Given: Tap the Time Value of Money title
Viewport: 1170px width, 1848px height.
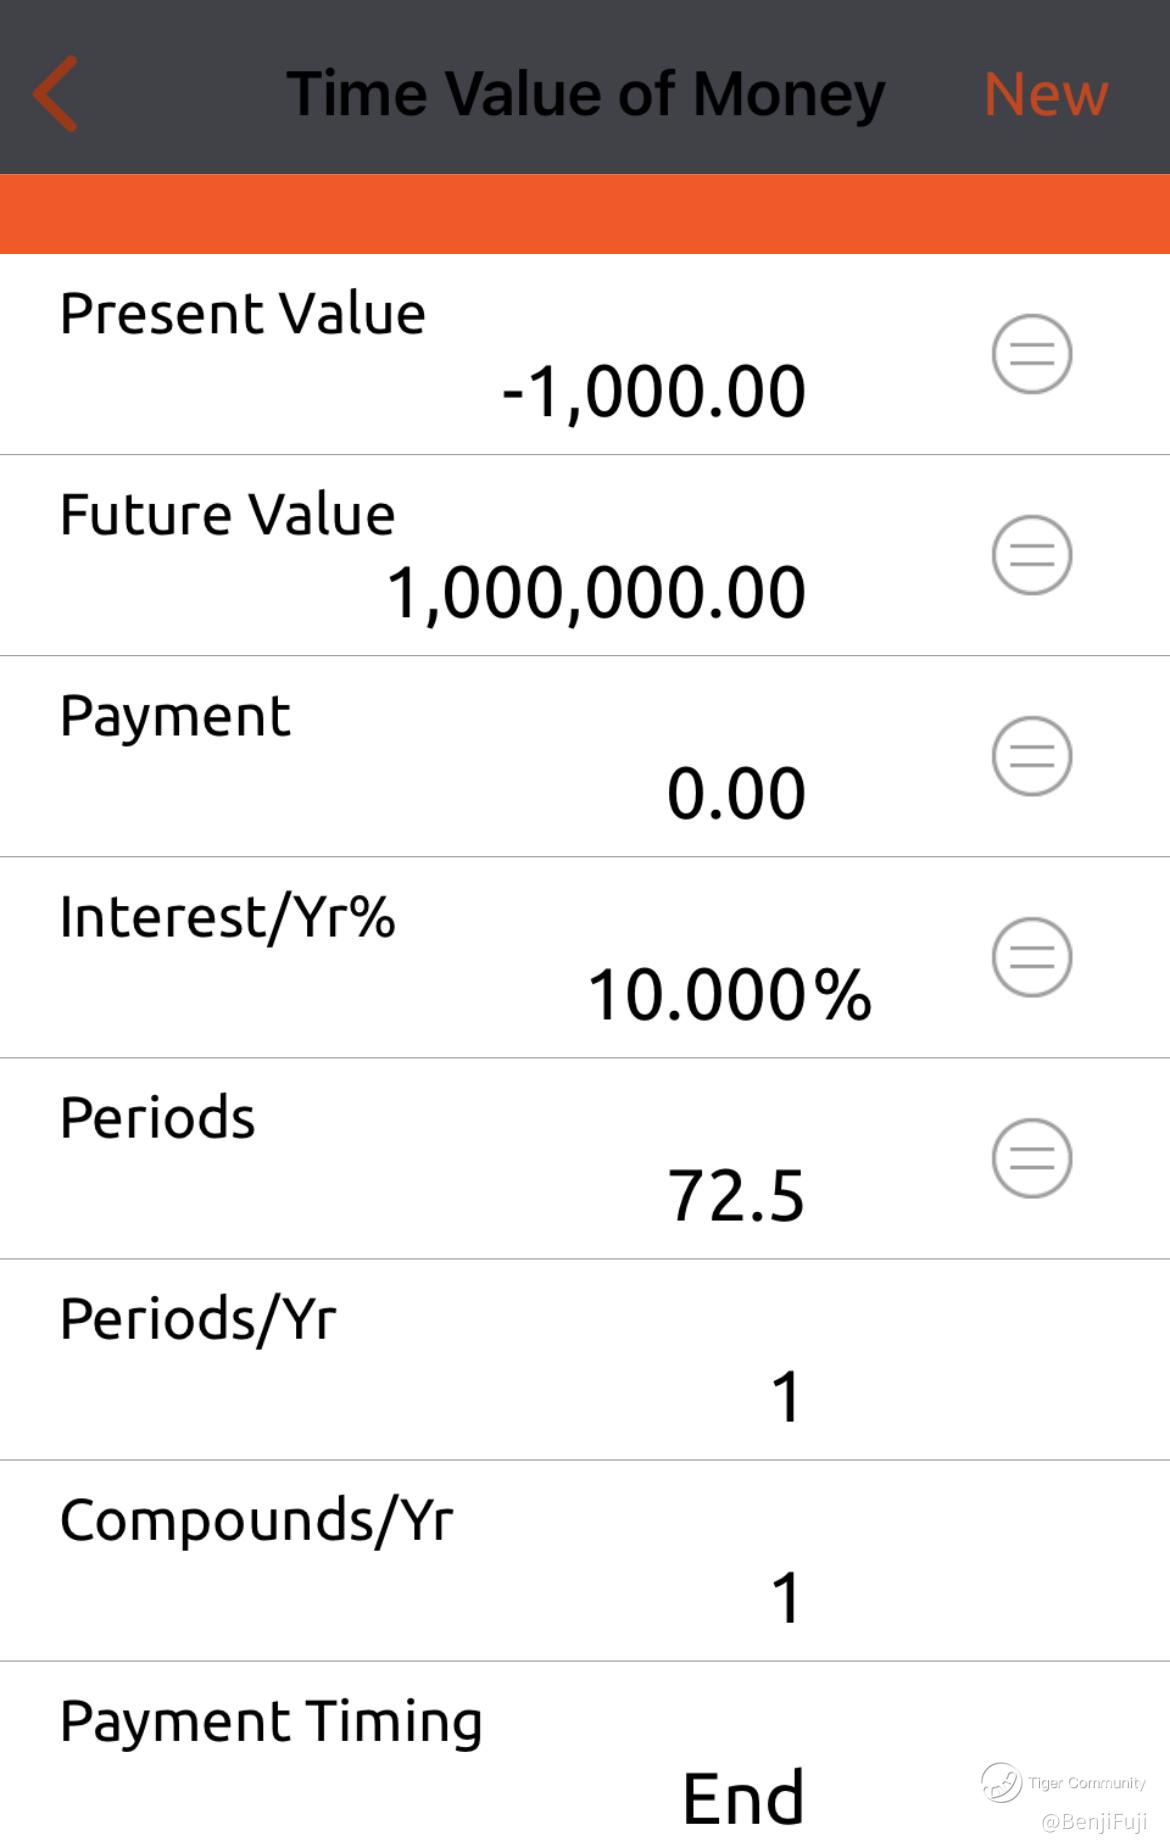Looking at the screenshot, I should (586, 95).
